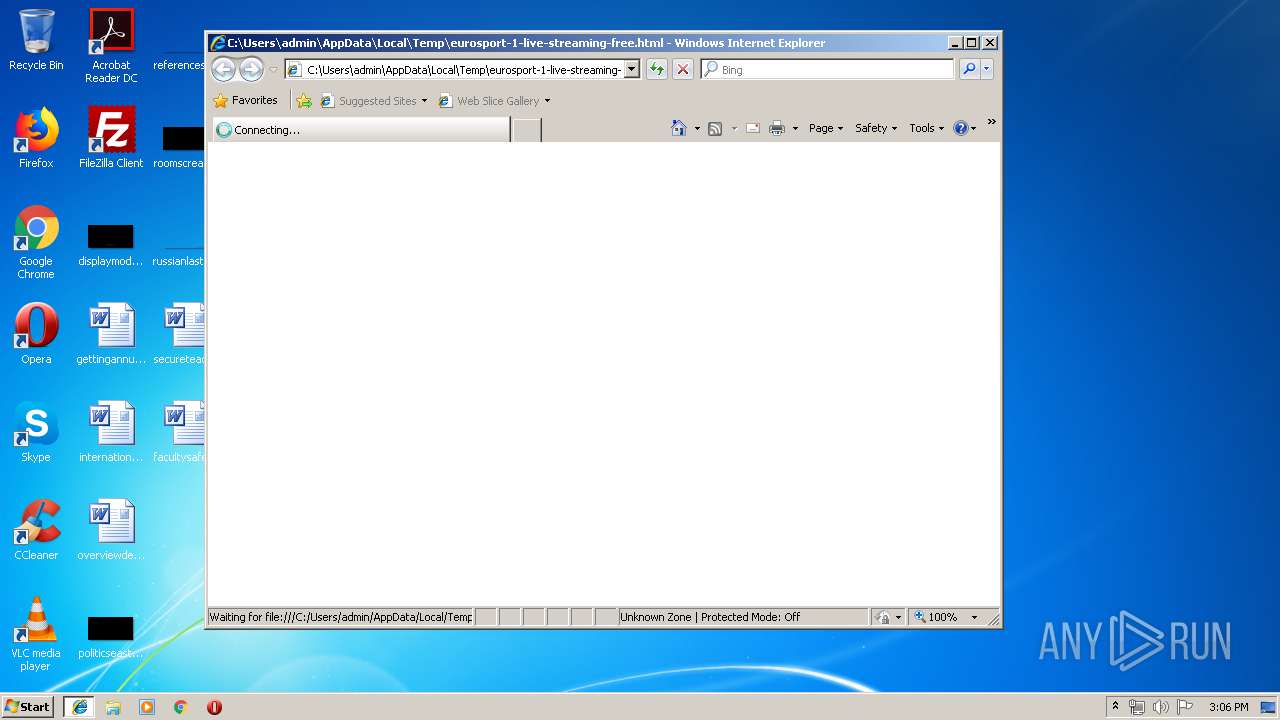Open the Windows Start menu
1280x720 pixels.
28,707
